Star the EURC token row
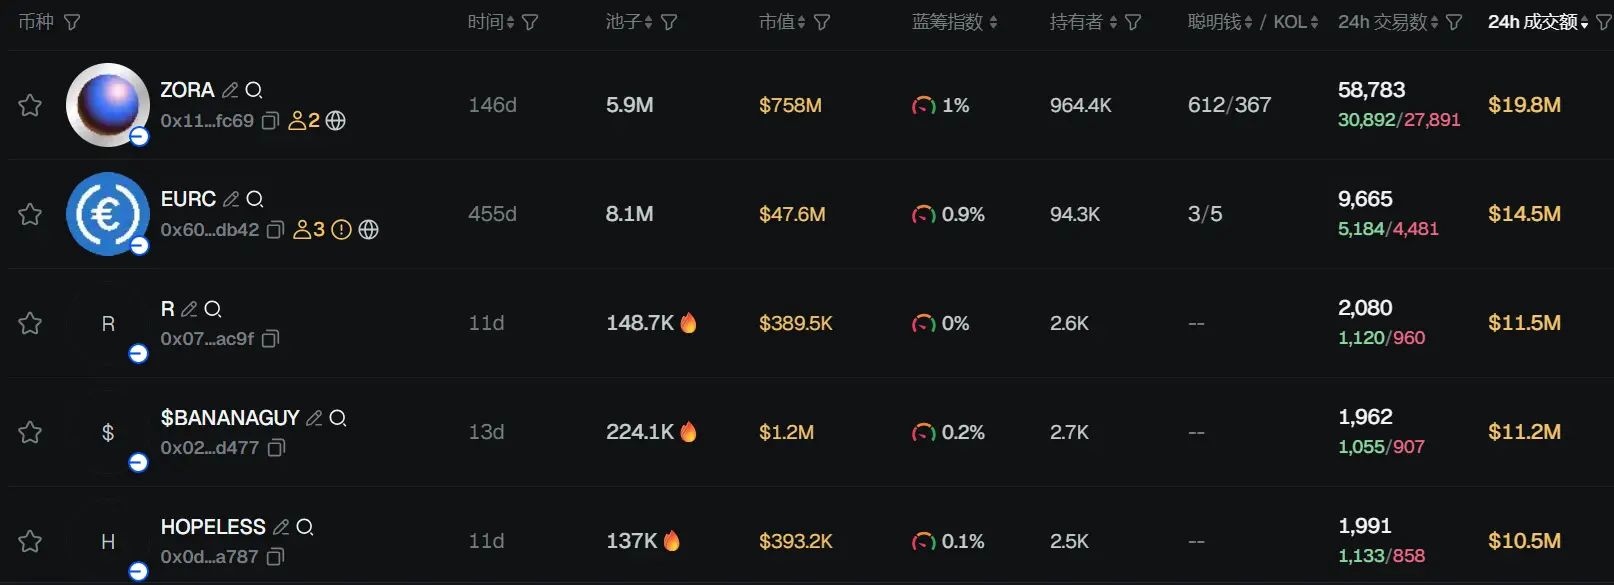 point(30,214)
